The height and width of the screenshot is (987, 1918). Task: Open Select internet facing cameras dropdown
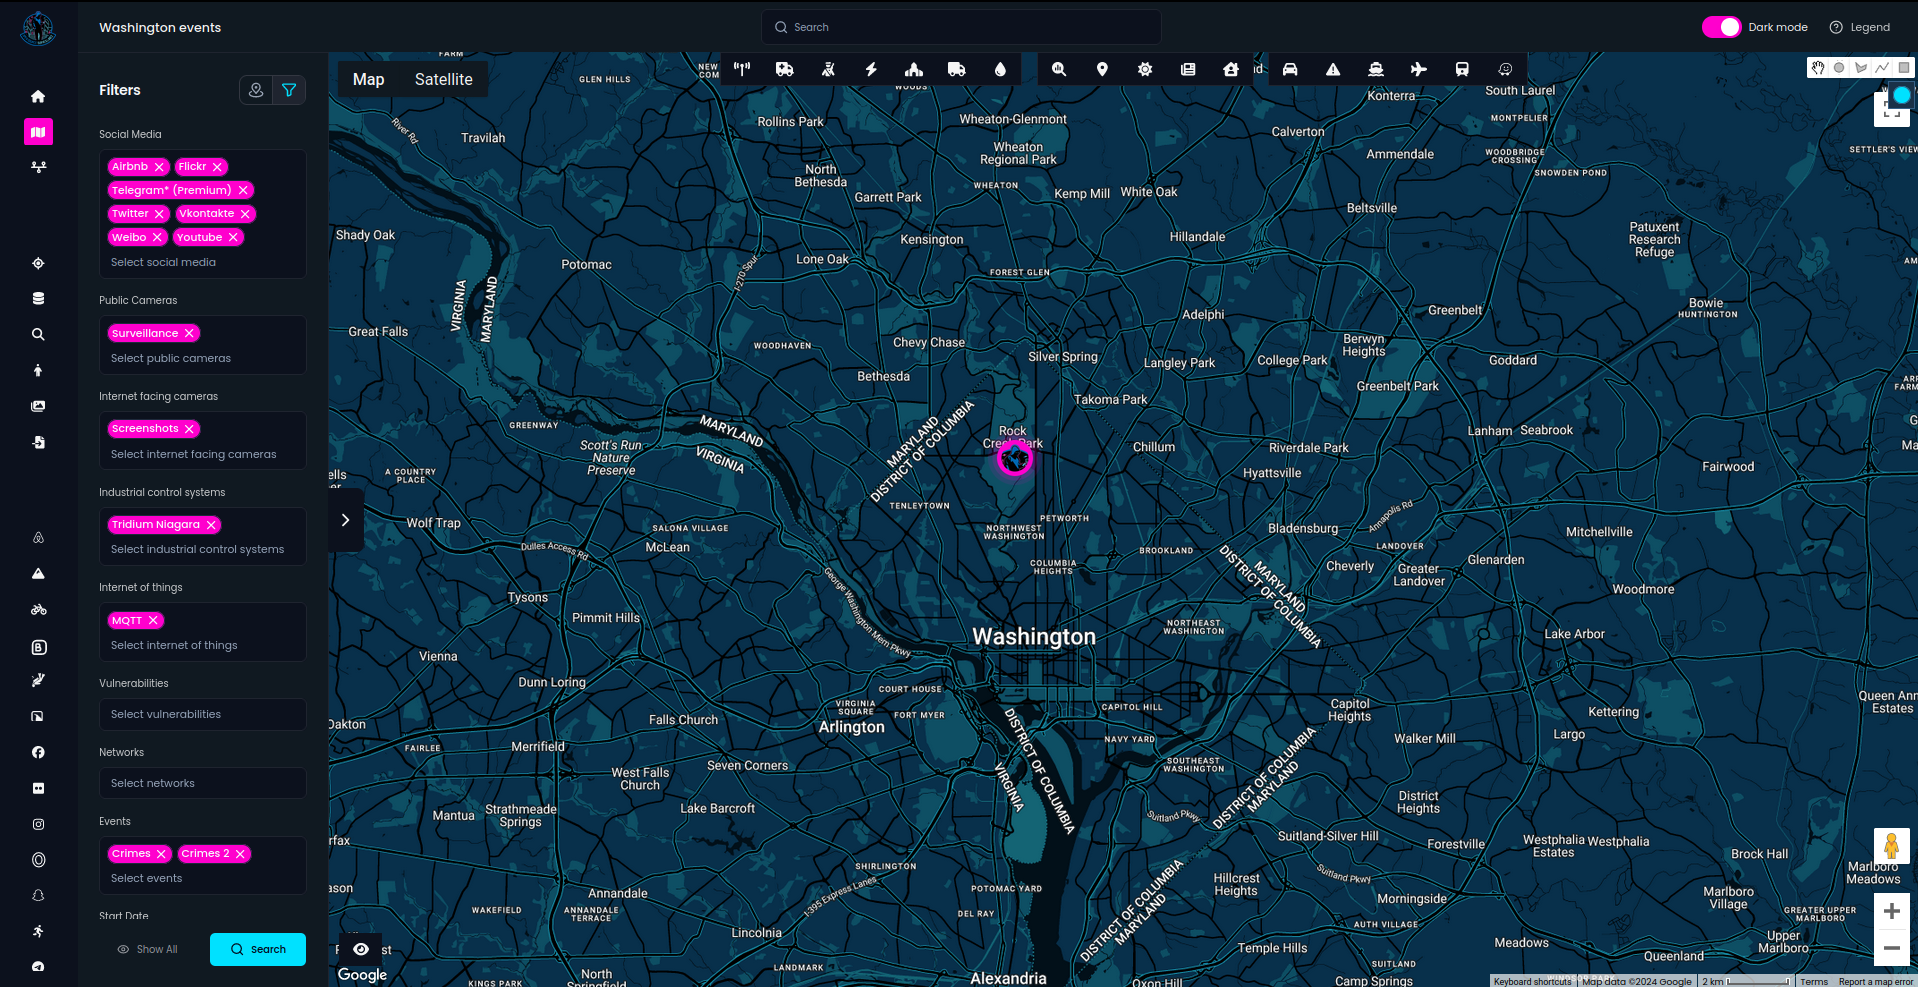(x=203, y=454)
